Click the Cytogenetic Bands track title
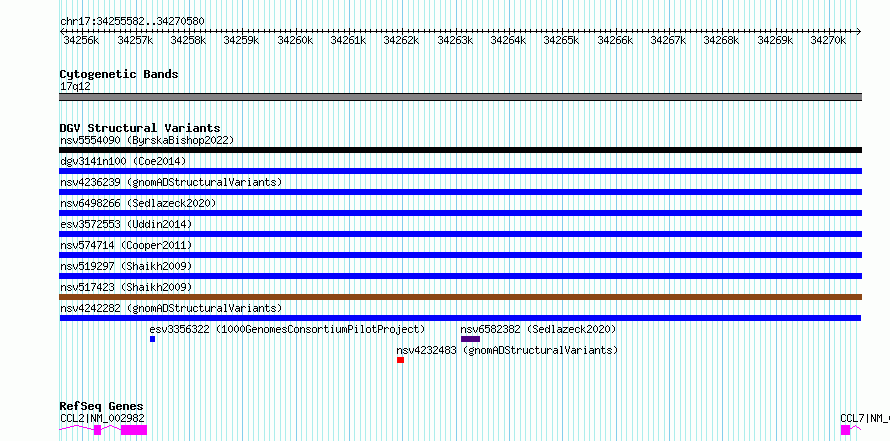Screen dimensions: 890x441 click(119, 74)
